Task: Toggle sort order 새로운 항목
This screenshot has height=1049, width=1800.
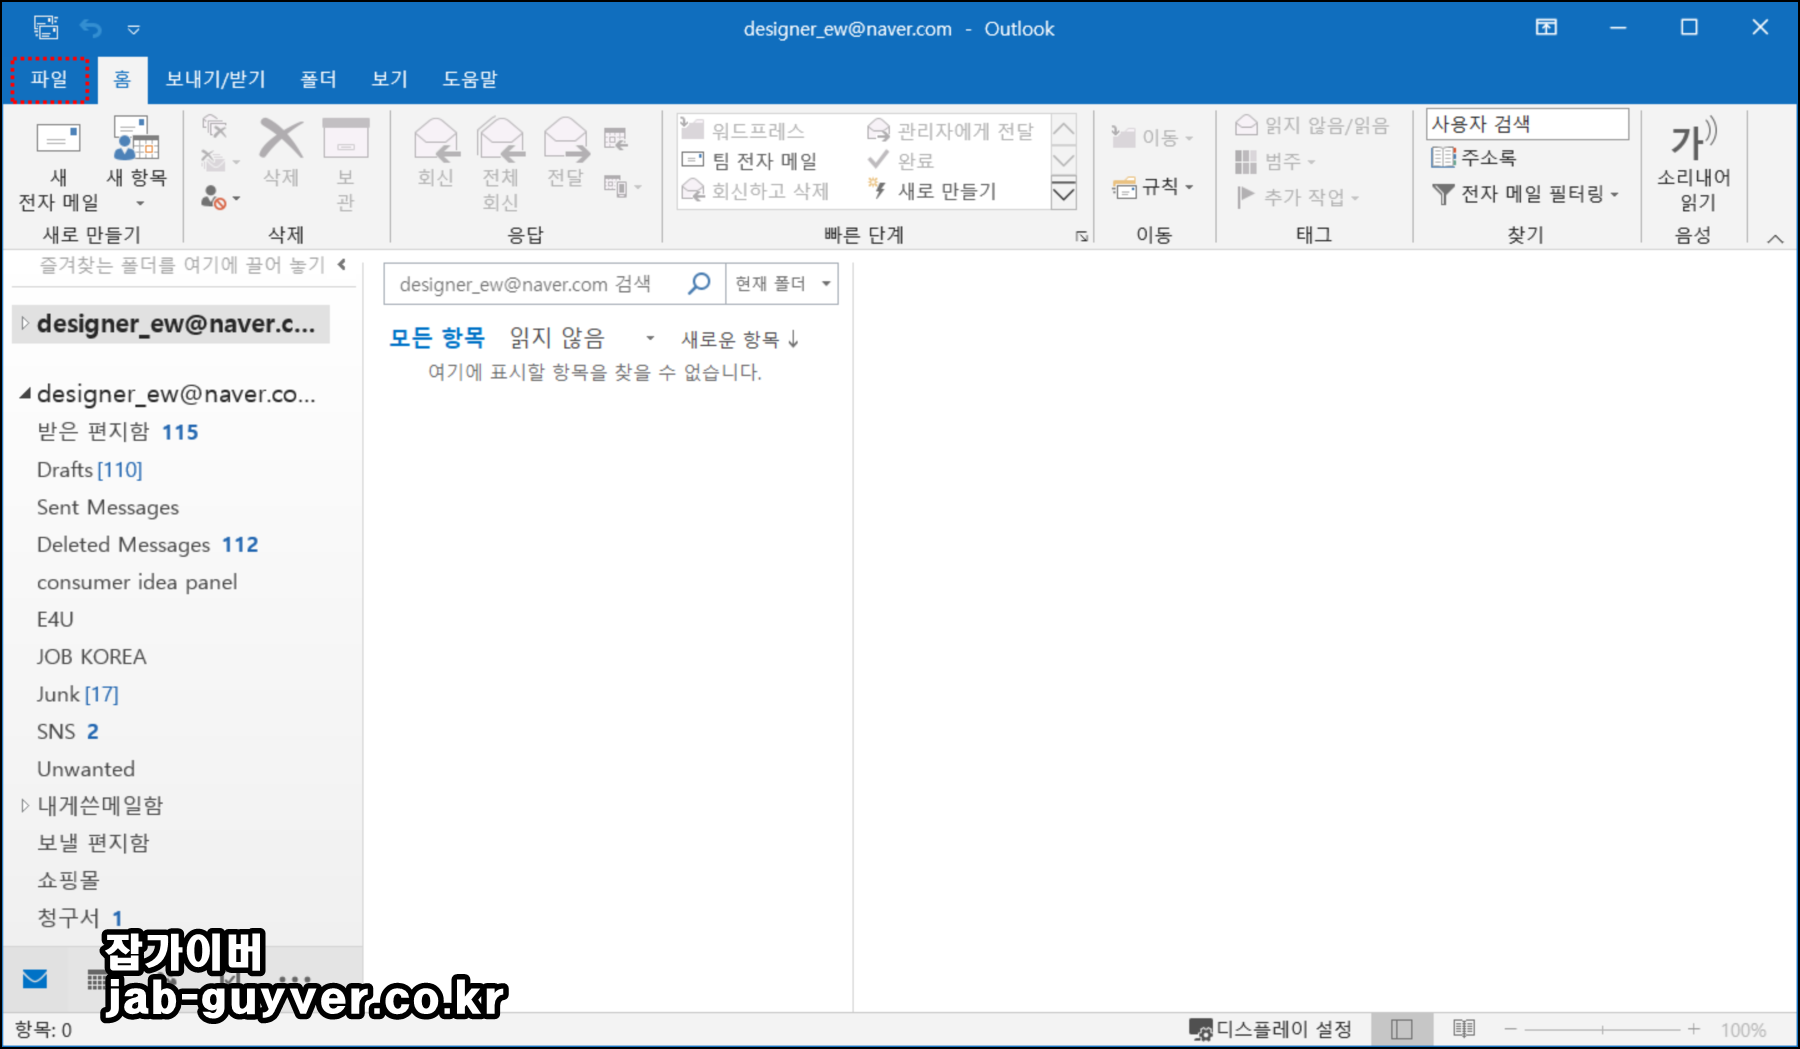Action: (x=740, y=339)
